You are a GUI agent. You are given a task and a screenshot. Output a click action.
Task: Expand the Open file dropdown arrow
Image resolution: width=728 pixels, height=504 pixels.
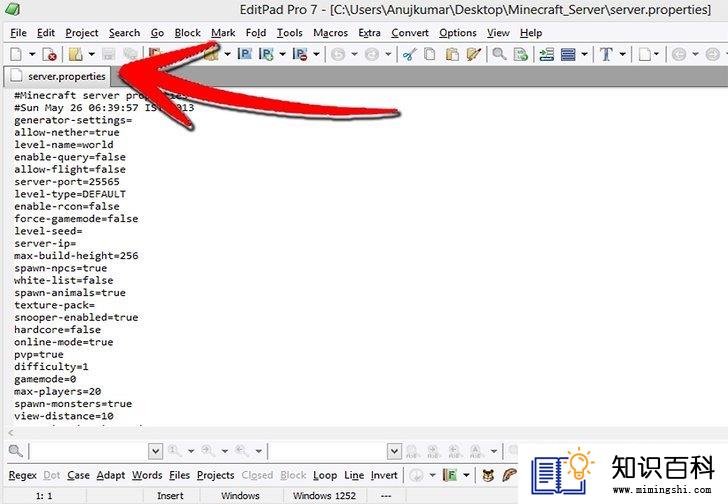pyautogui.click(x=91, y=54)
